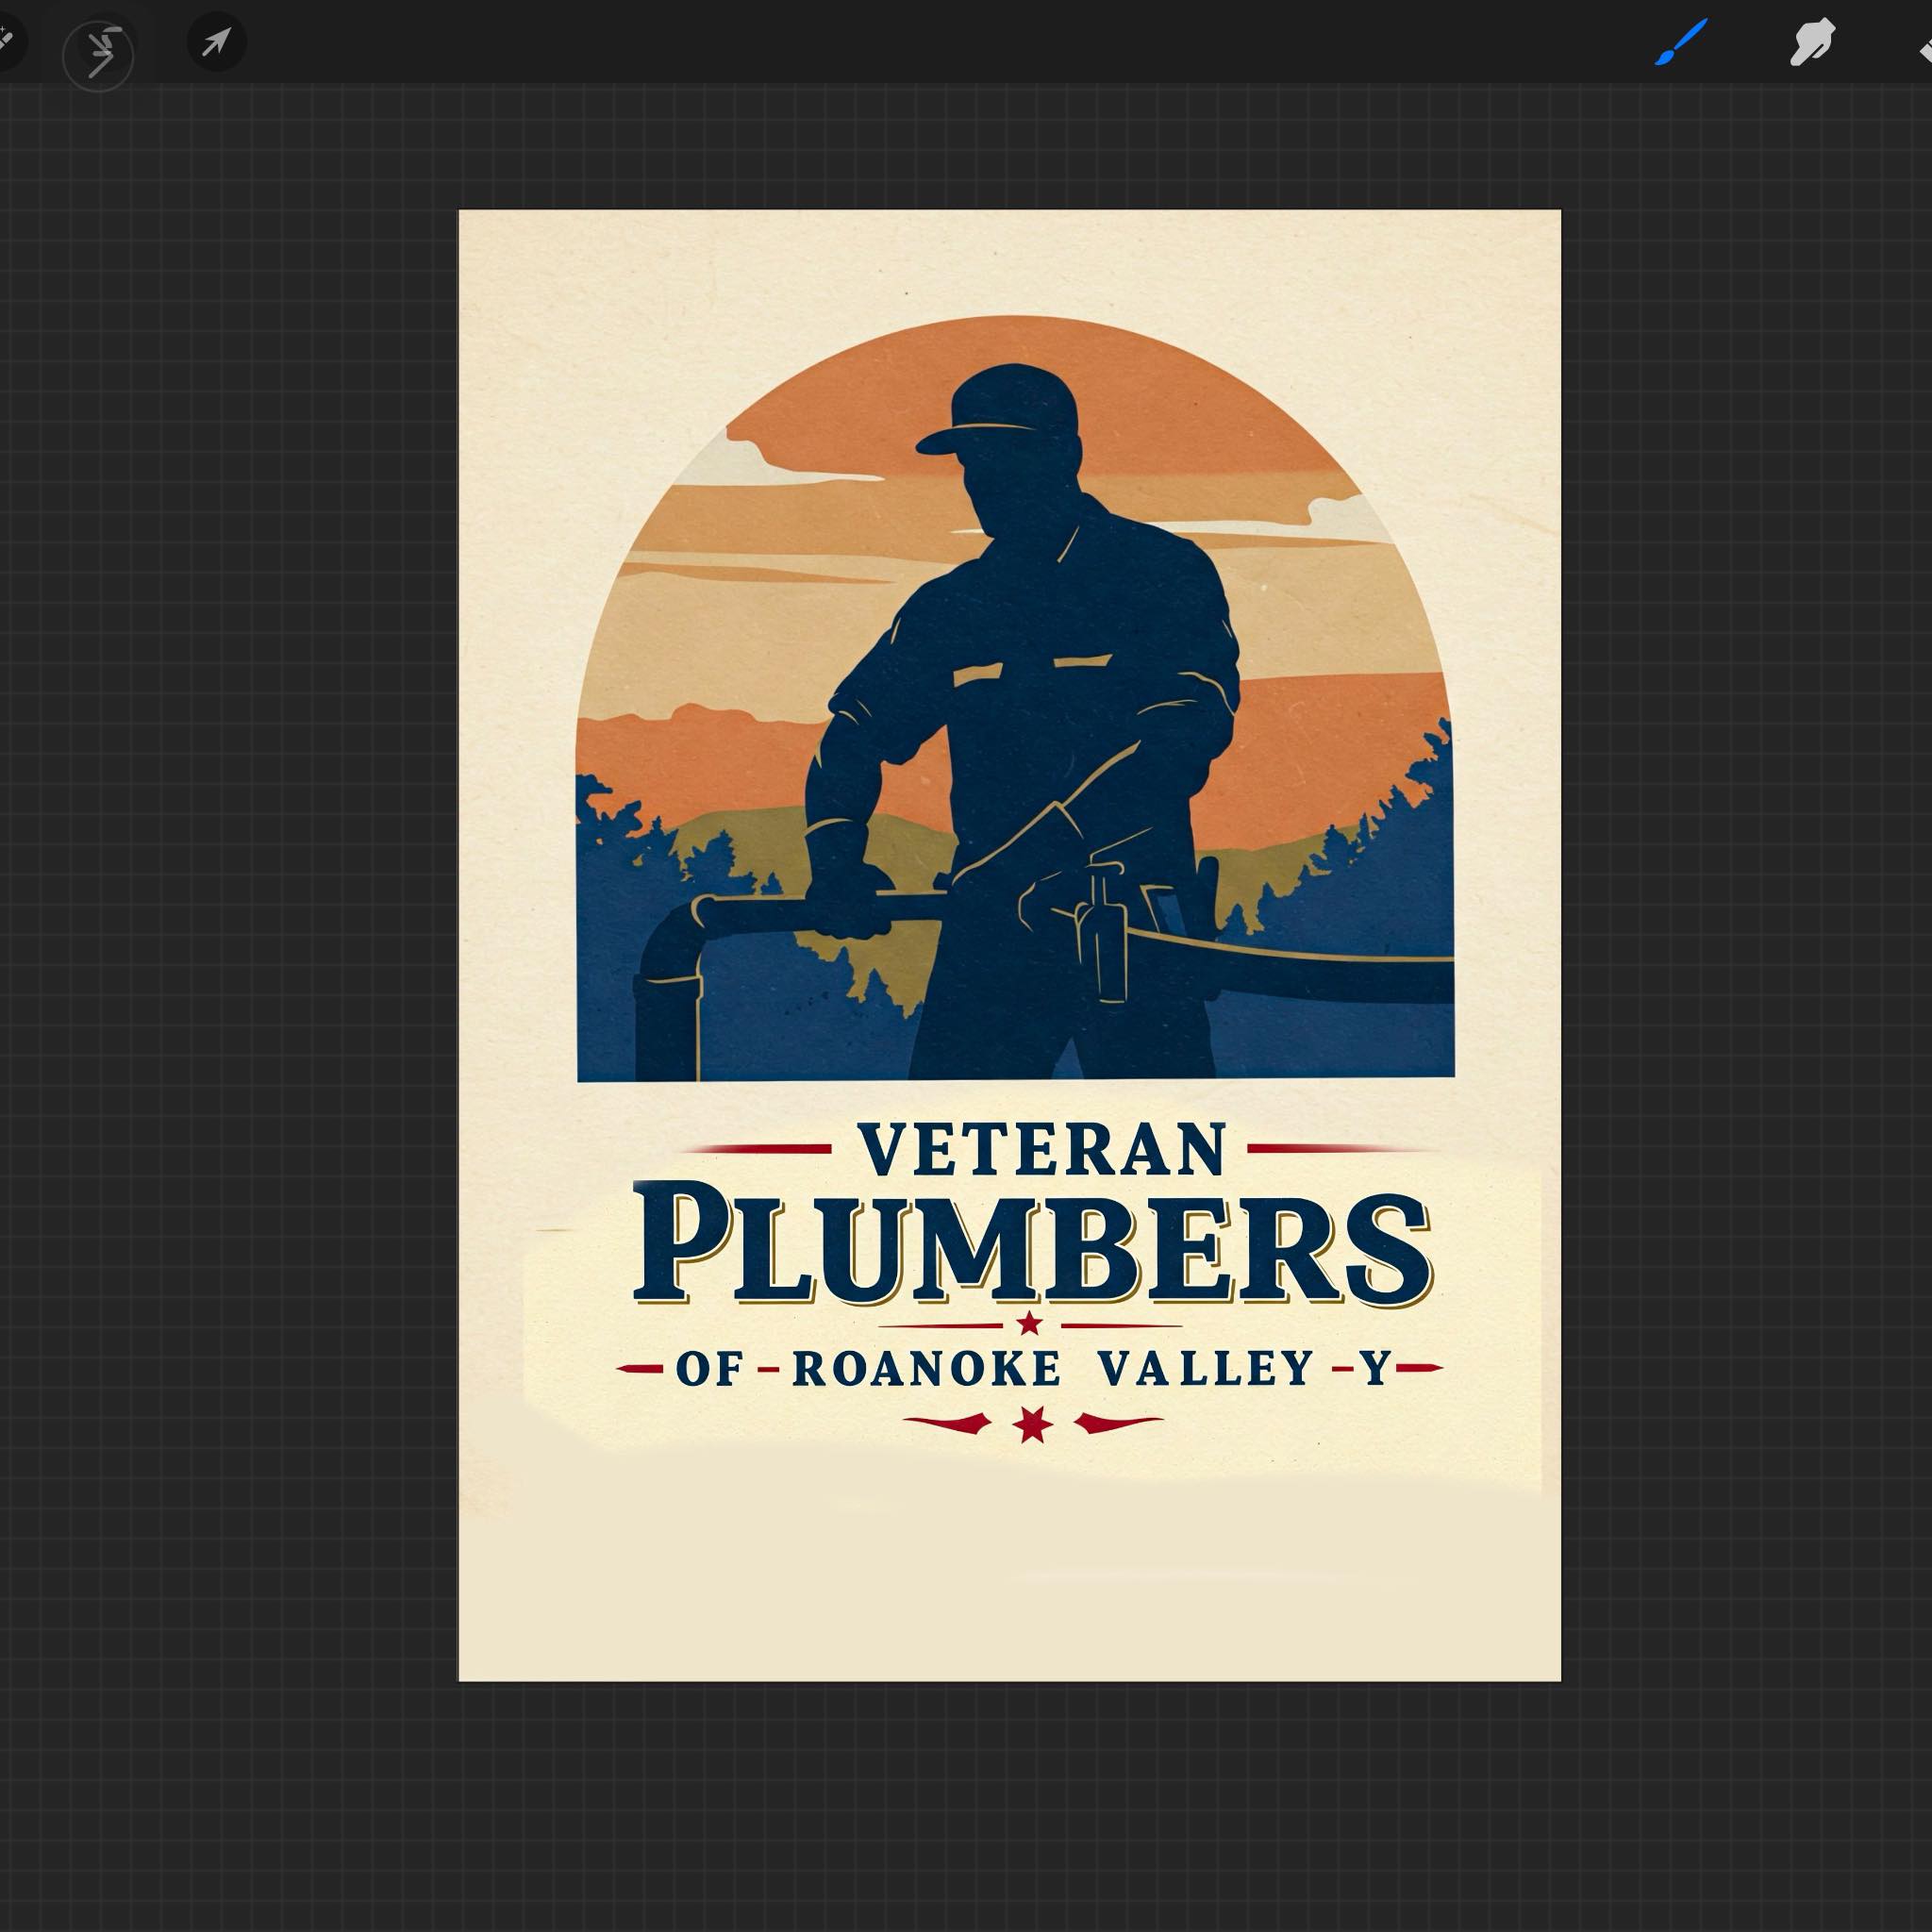Open the Selection tool
Screen dimensions: 1932x1932
[x=100, y=42]
